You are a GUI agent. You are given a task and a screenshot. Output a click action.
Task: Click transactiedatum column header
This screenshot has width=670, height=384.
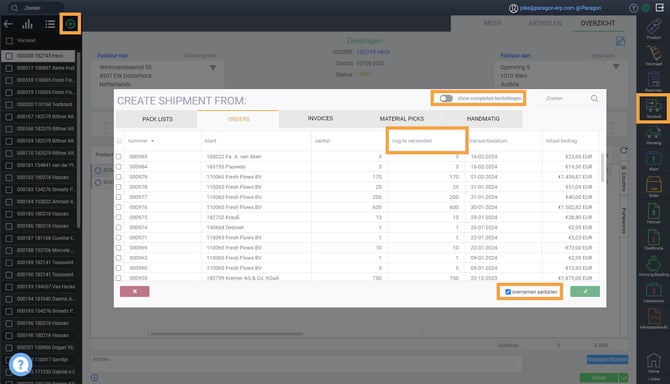[504, 141]
